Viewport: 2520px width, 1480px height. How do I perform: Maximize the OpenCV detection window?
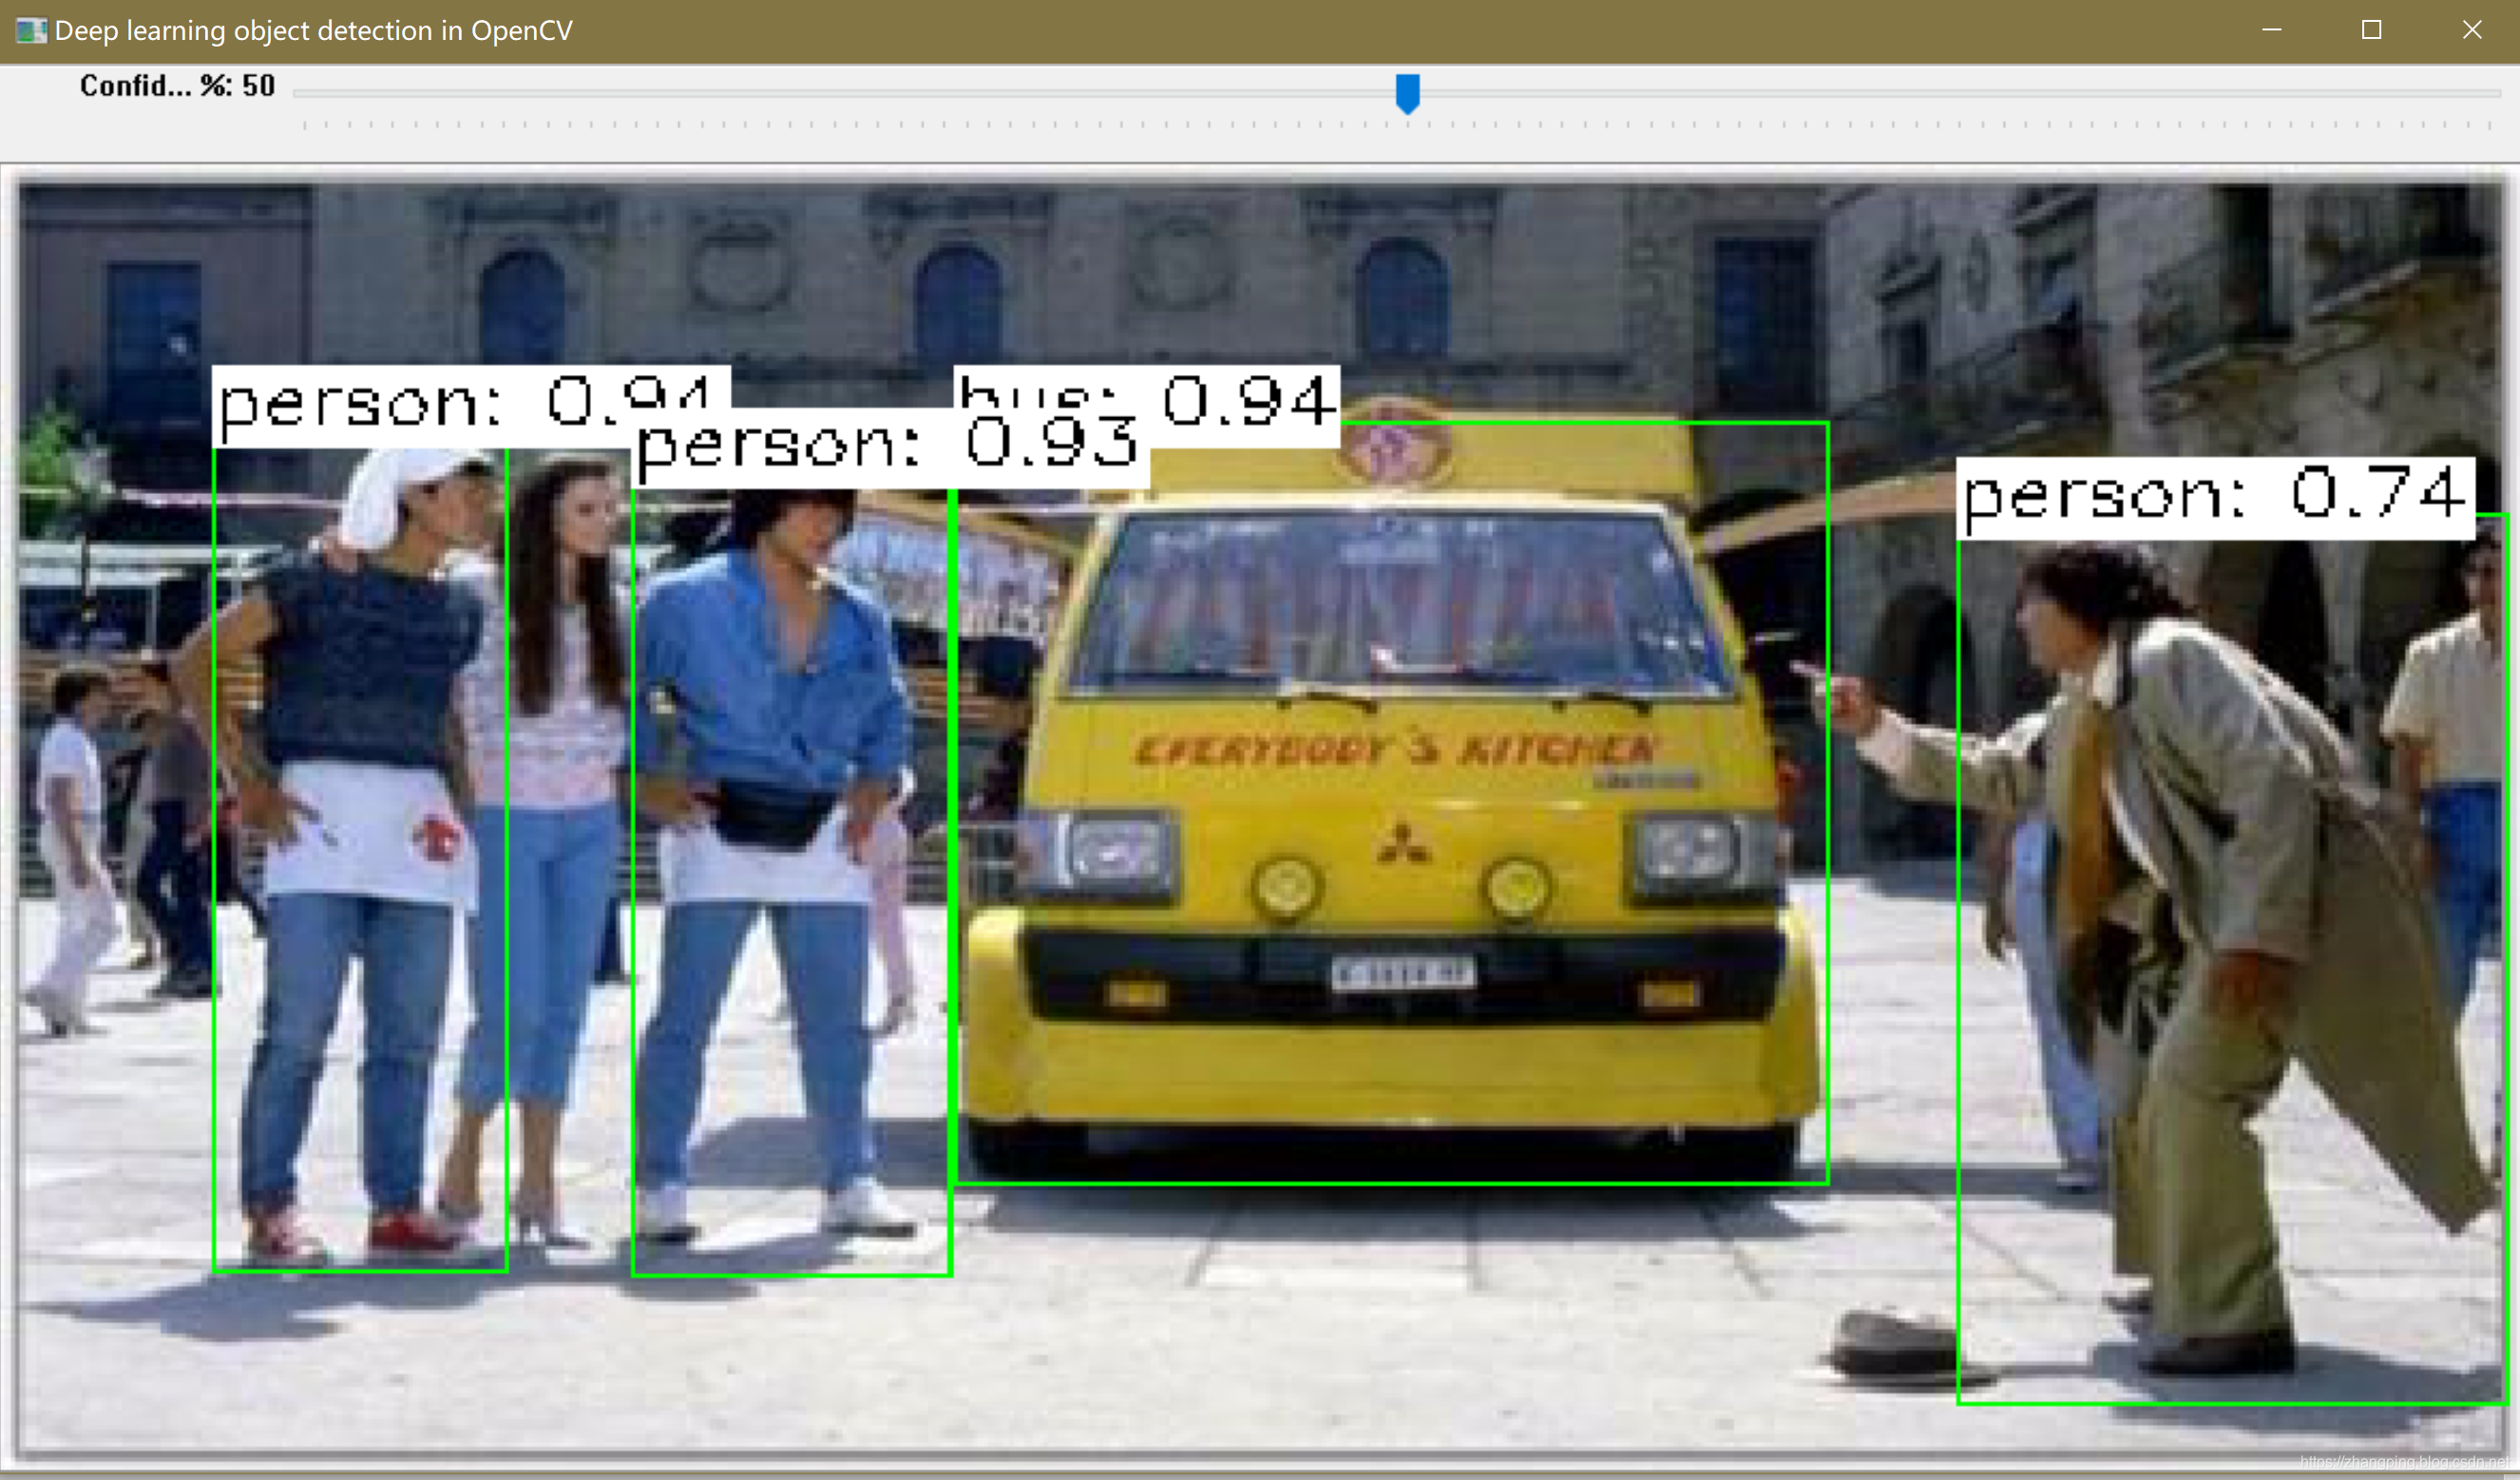coord(2371,30)
